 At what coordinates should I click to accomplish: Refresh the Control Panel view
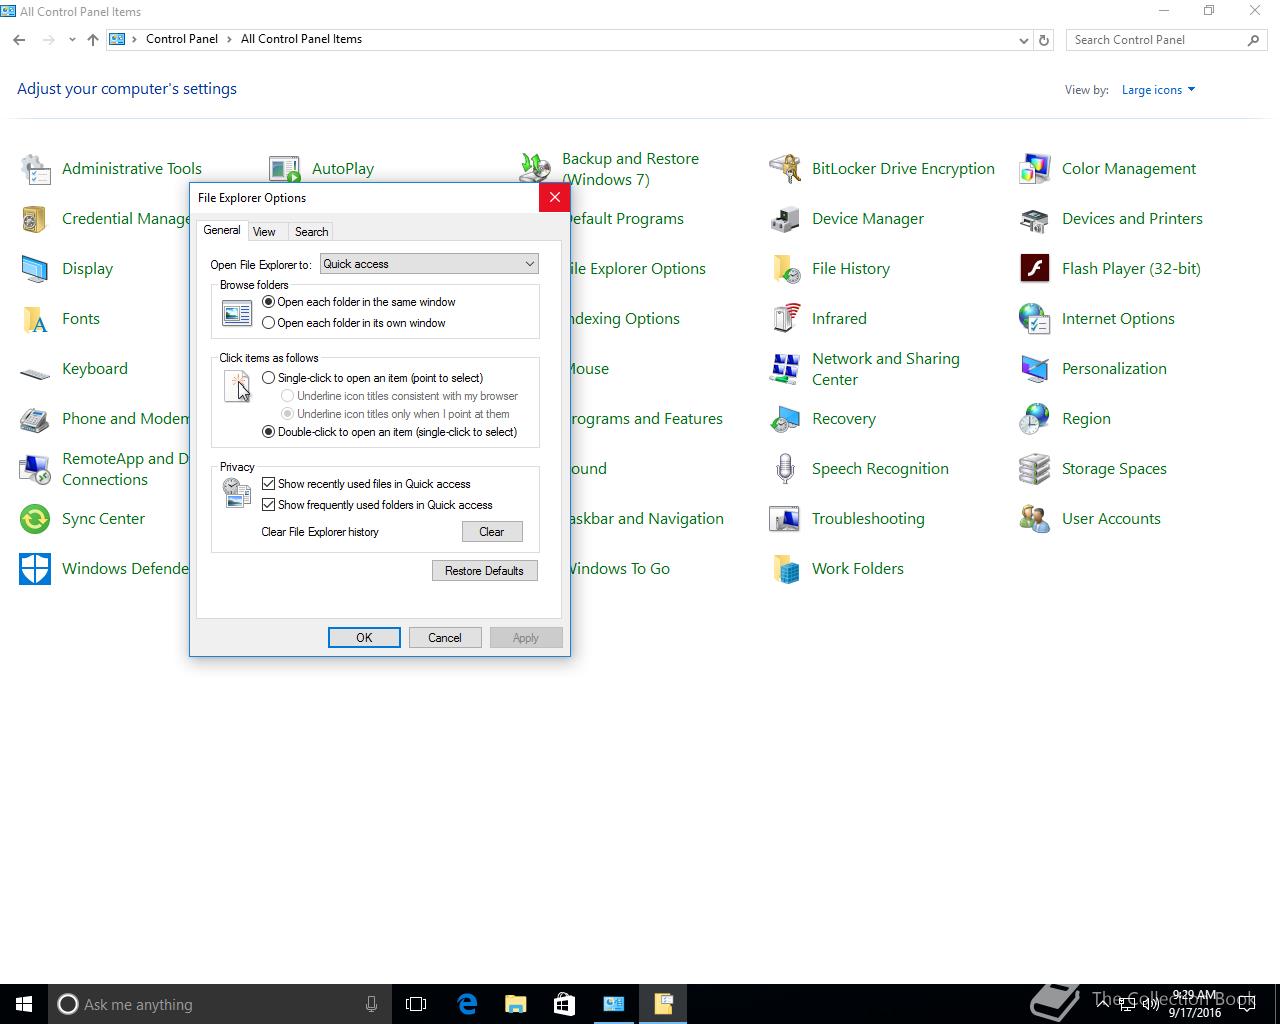click(1044, 40)
